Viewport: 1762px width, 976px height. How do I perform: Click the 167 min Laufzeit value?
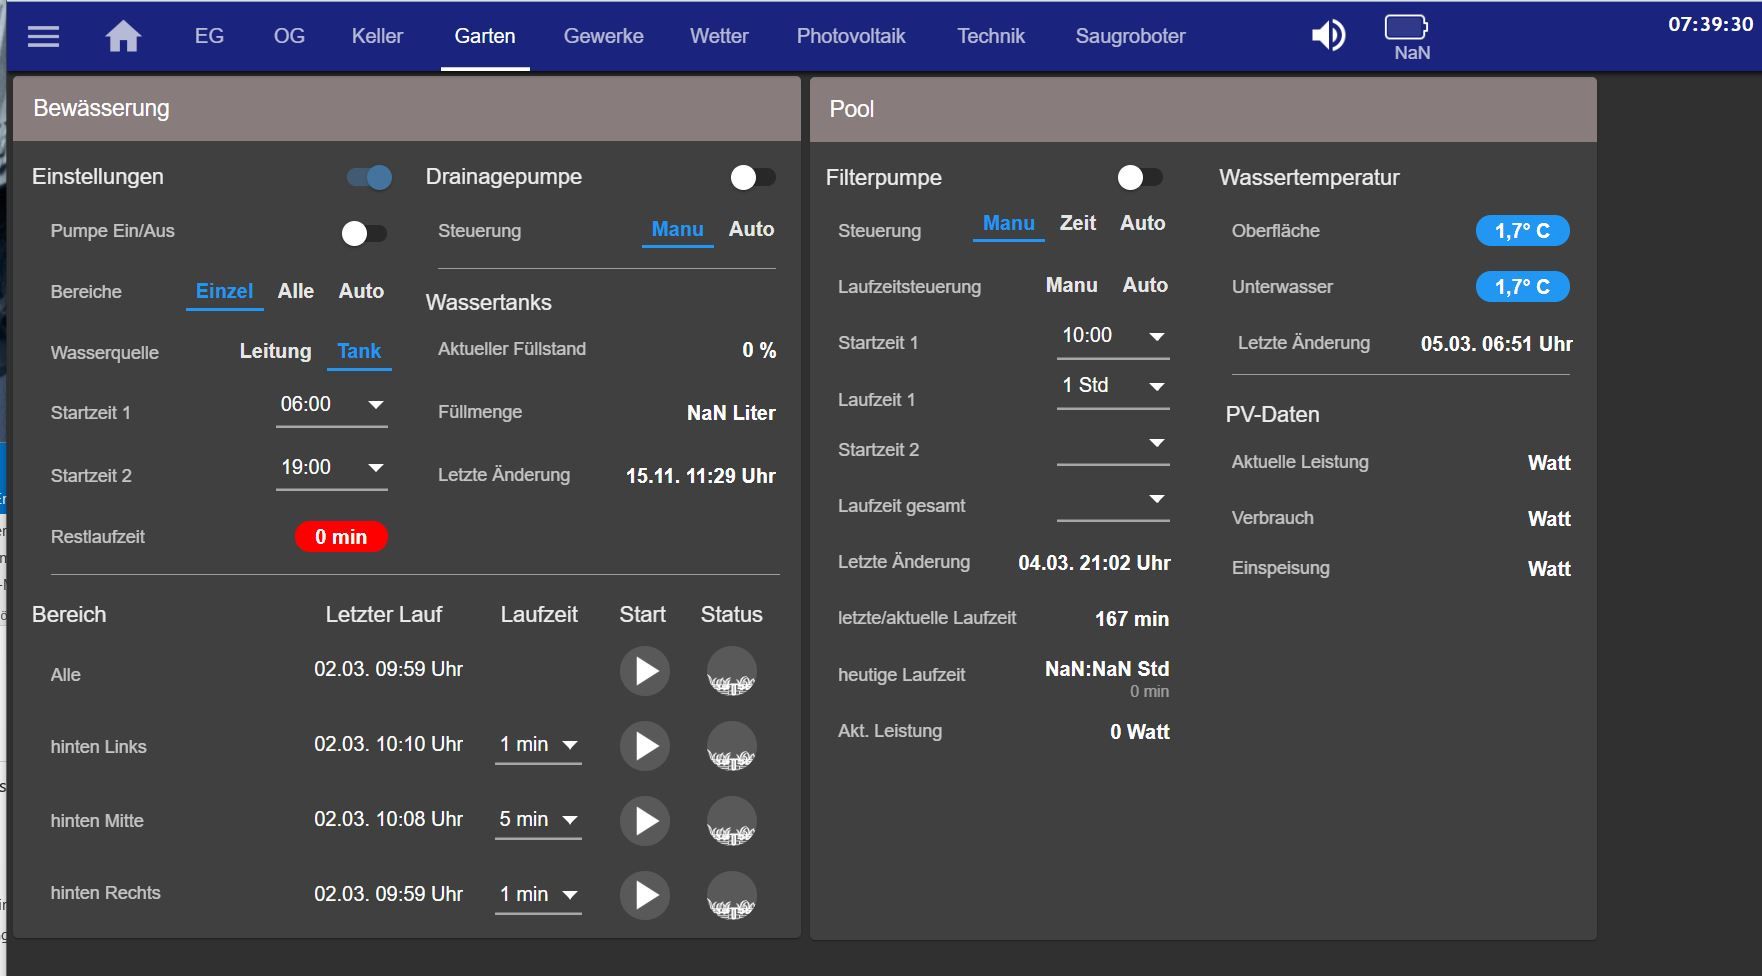coord(1132,619)
